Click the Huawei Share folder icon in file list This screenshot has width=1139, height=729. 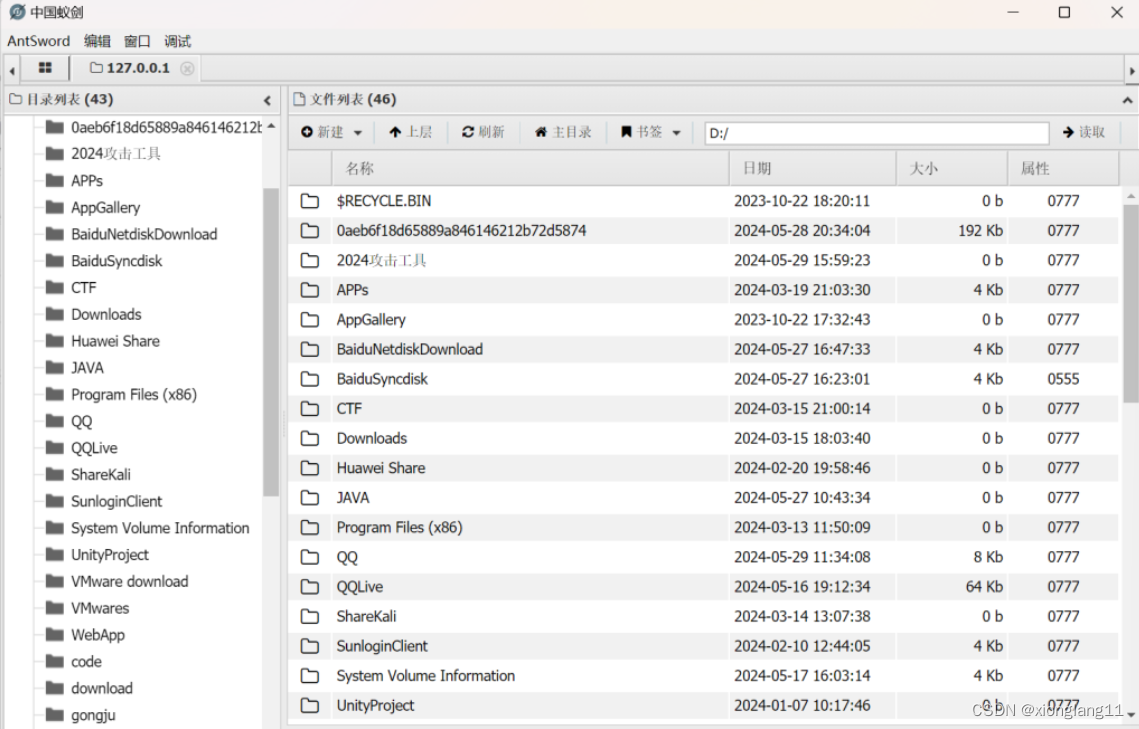(310, 468)
